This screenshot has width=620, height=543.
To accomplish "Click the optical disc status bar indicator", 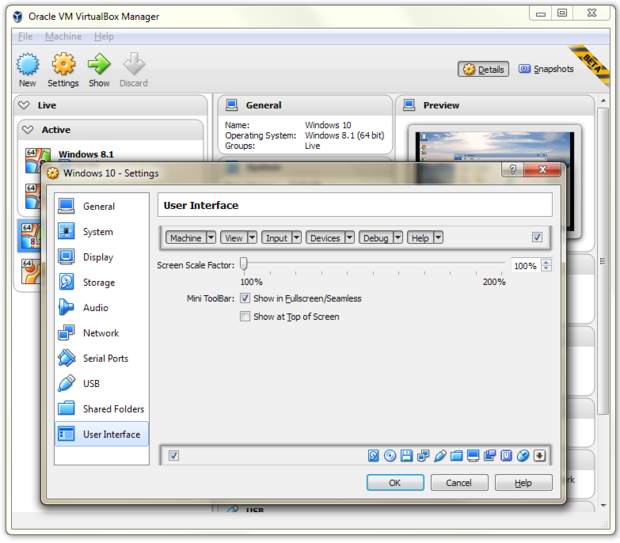I will [x=390, y=456].
